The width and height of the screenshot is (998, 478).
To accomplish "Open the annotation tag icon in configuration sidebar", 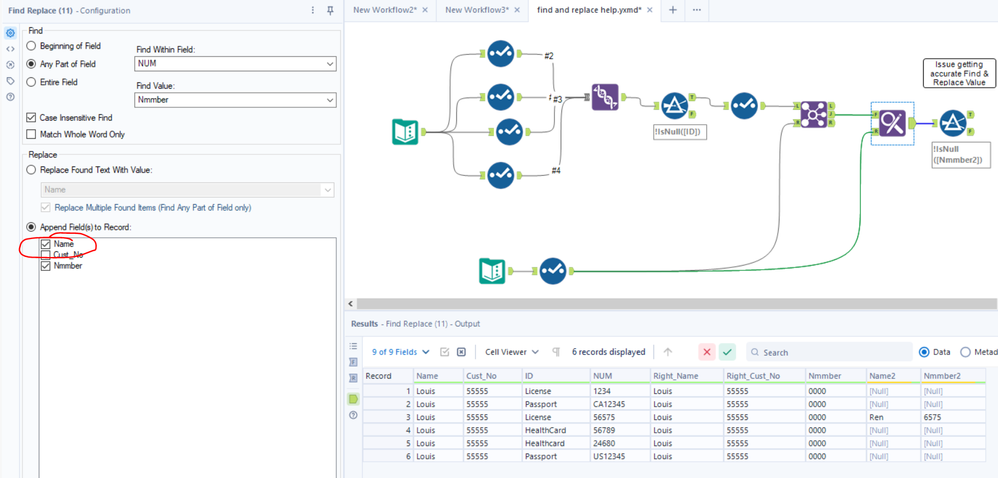I will point(10,81).
